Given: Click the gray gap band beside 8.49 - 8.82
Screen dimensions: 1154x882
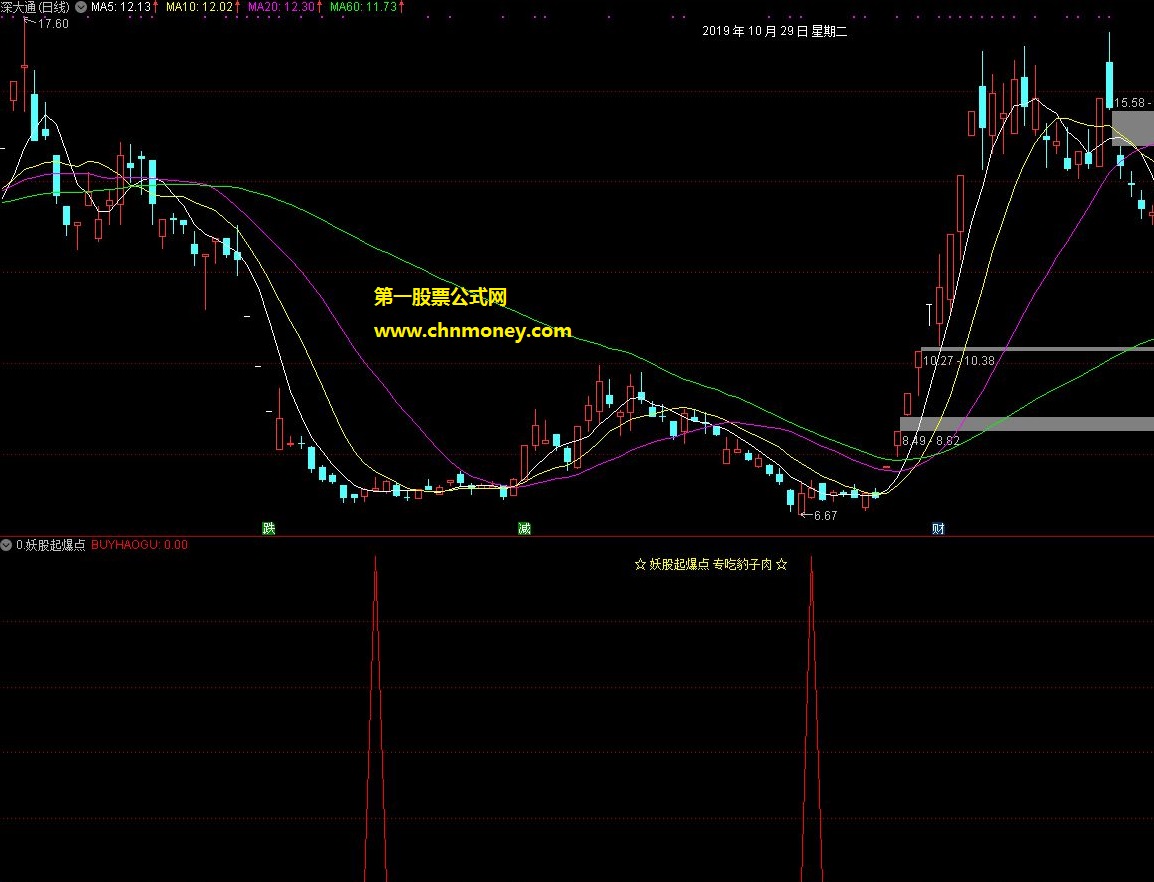Looking at the screenshot, I should [1027, 424].
